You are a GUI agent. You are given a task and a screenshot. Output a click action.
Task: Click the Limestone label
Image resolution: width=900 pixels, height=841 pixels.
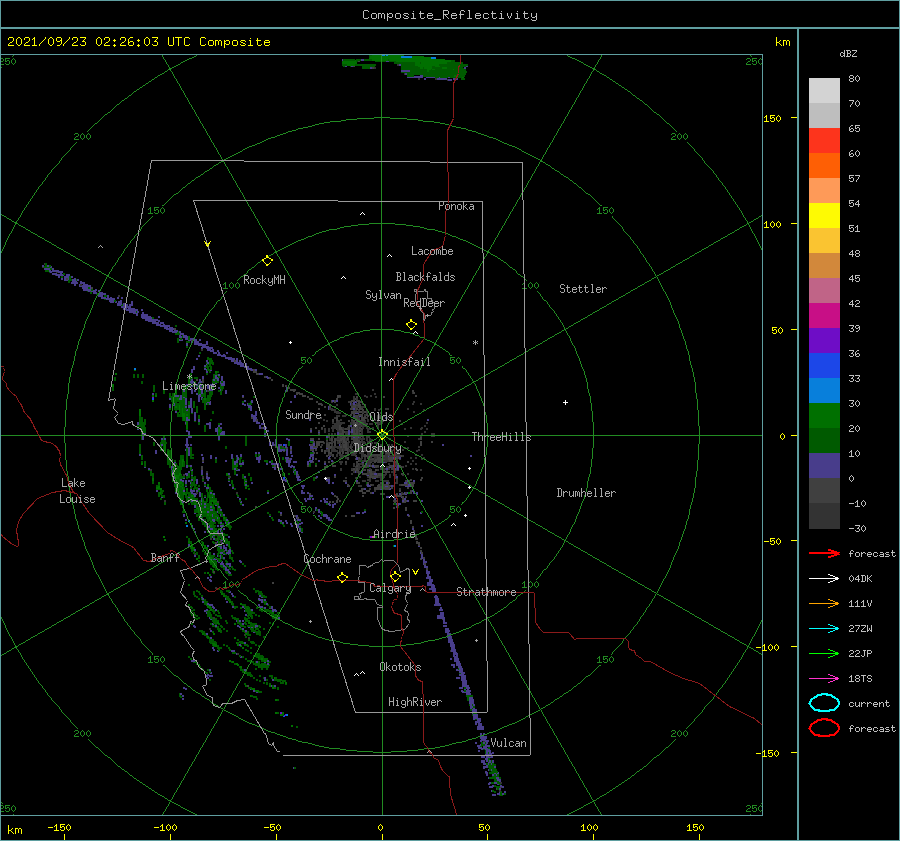tap(189, 386)
